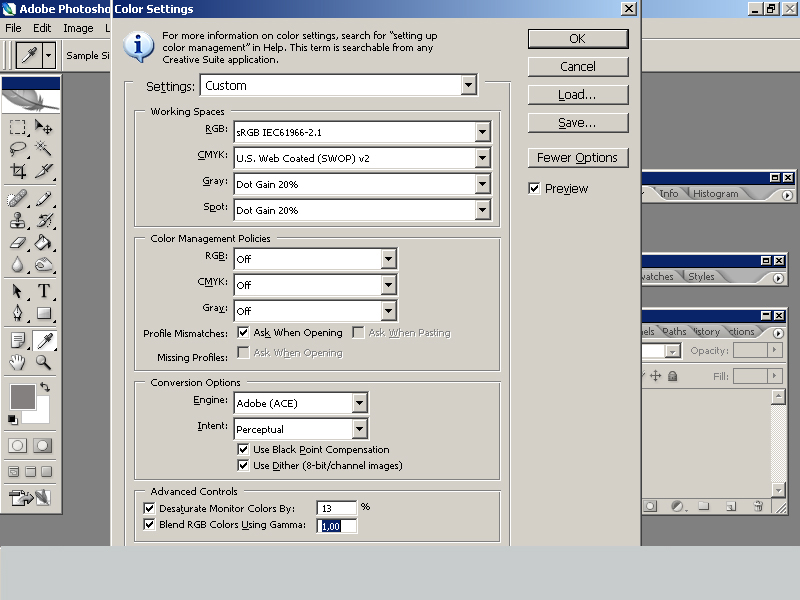800x600 pixels.
Task: Select the Blur tool
Action: (17, 264)
